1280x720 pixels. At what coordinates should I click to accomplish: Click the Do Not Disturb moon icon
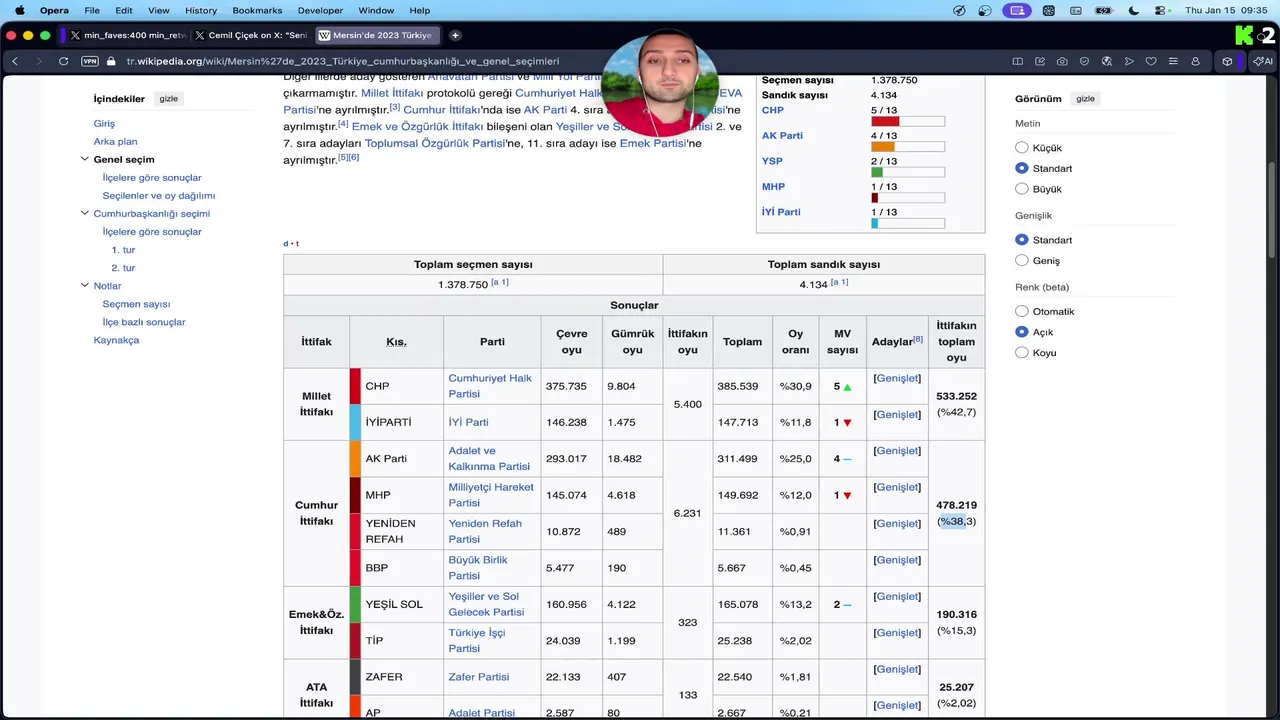pyautogui.click(x=1133, y=10)
